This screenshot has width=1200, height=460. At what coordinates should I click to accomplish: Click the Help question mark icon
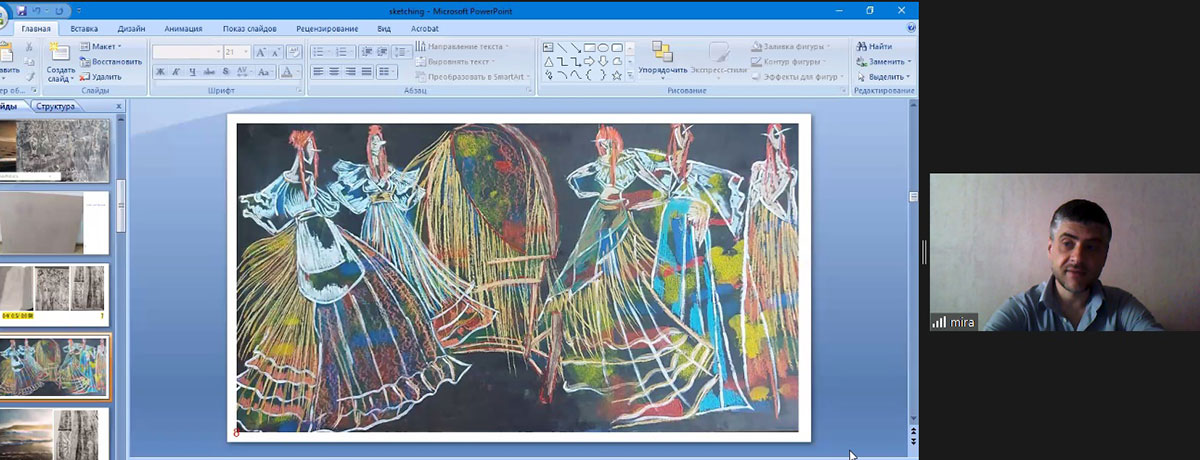[x=910, y=28]
